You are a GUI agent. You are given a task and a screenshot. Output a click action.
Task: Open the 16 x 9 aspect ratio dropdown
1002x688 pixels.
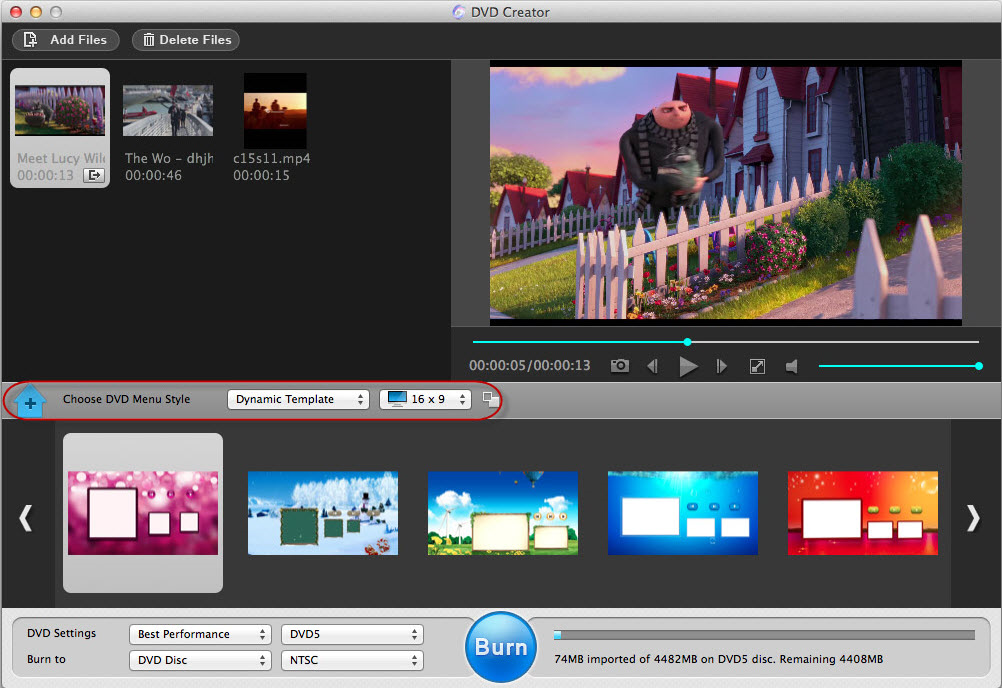tap(425, 399)
